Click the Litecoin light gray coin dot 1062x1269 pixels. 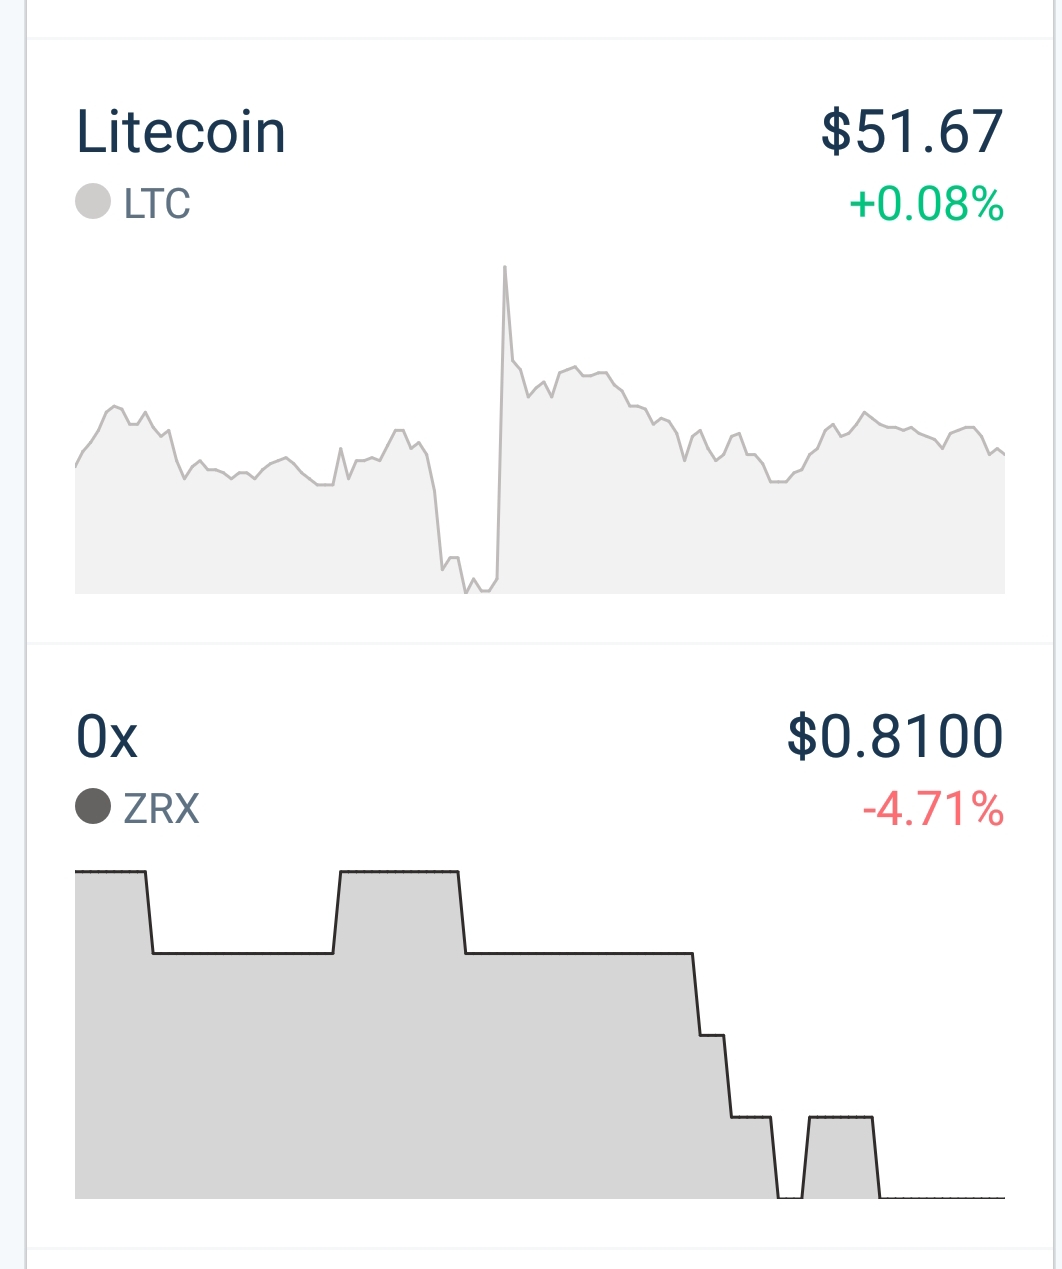click(x=93, y=202)
